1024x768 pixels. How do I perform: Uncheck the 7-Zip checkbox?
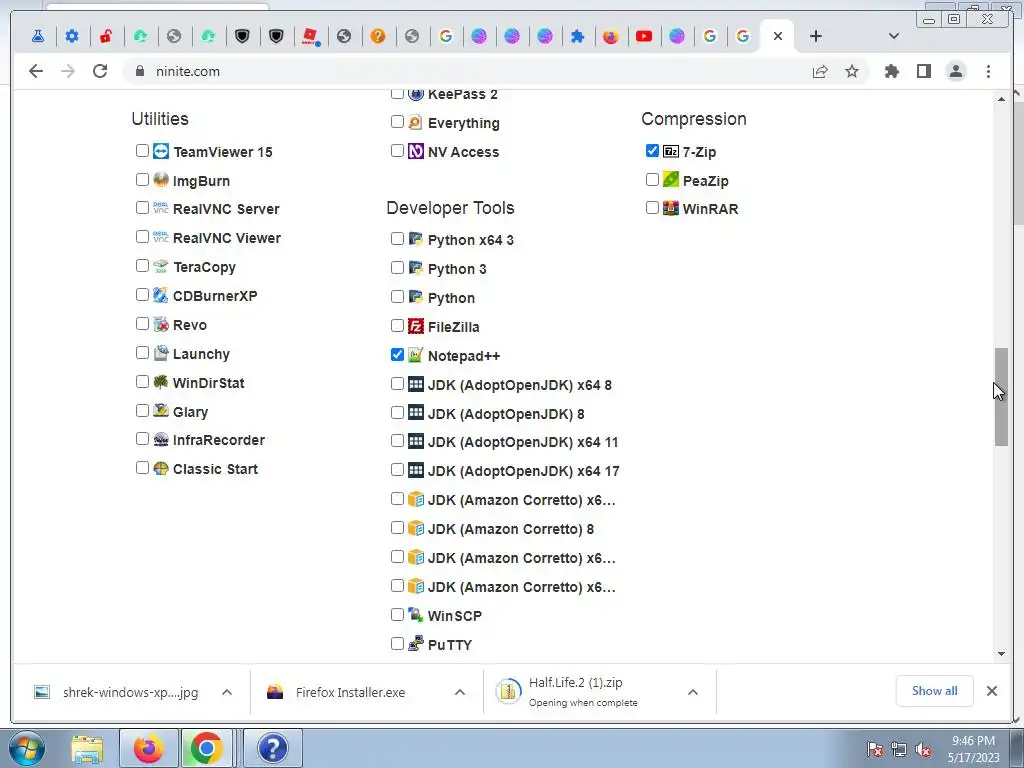[x=652, y=151]
